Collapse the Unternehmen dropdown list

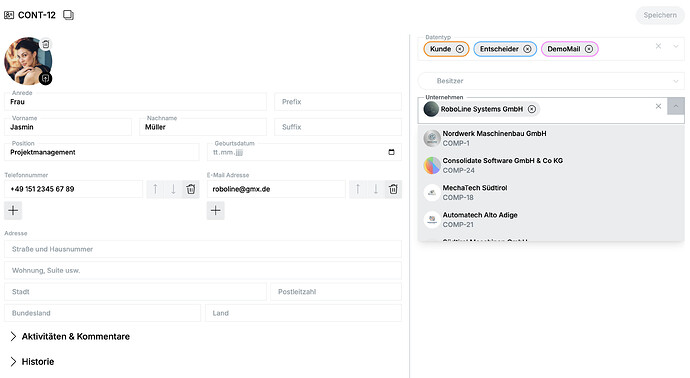(x=676, y=106)
